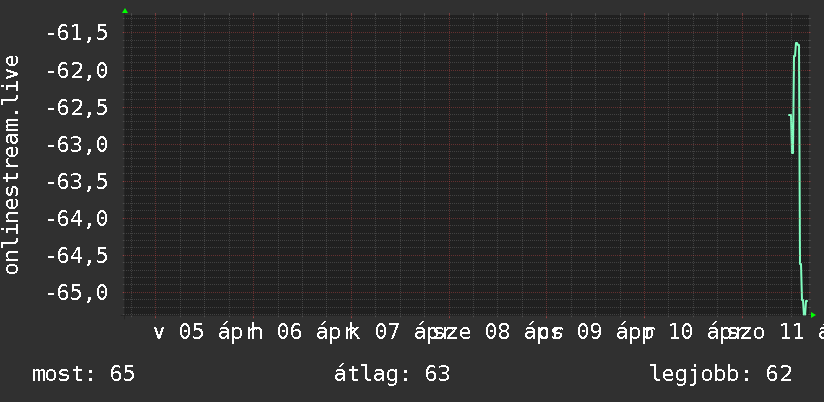
Task: Click the -65,0 Y-axis label
Action: pyautogui.click(x=76, y=292)
